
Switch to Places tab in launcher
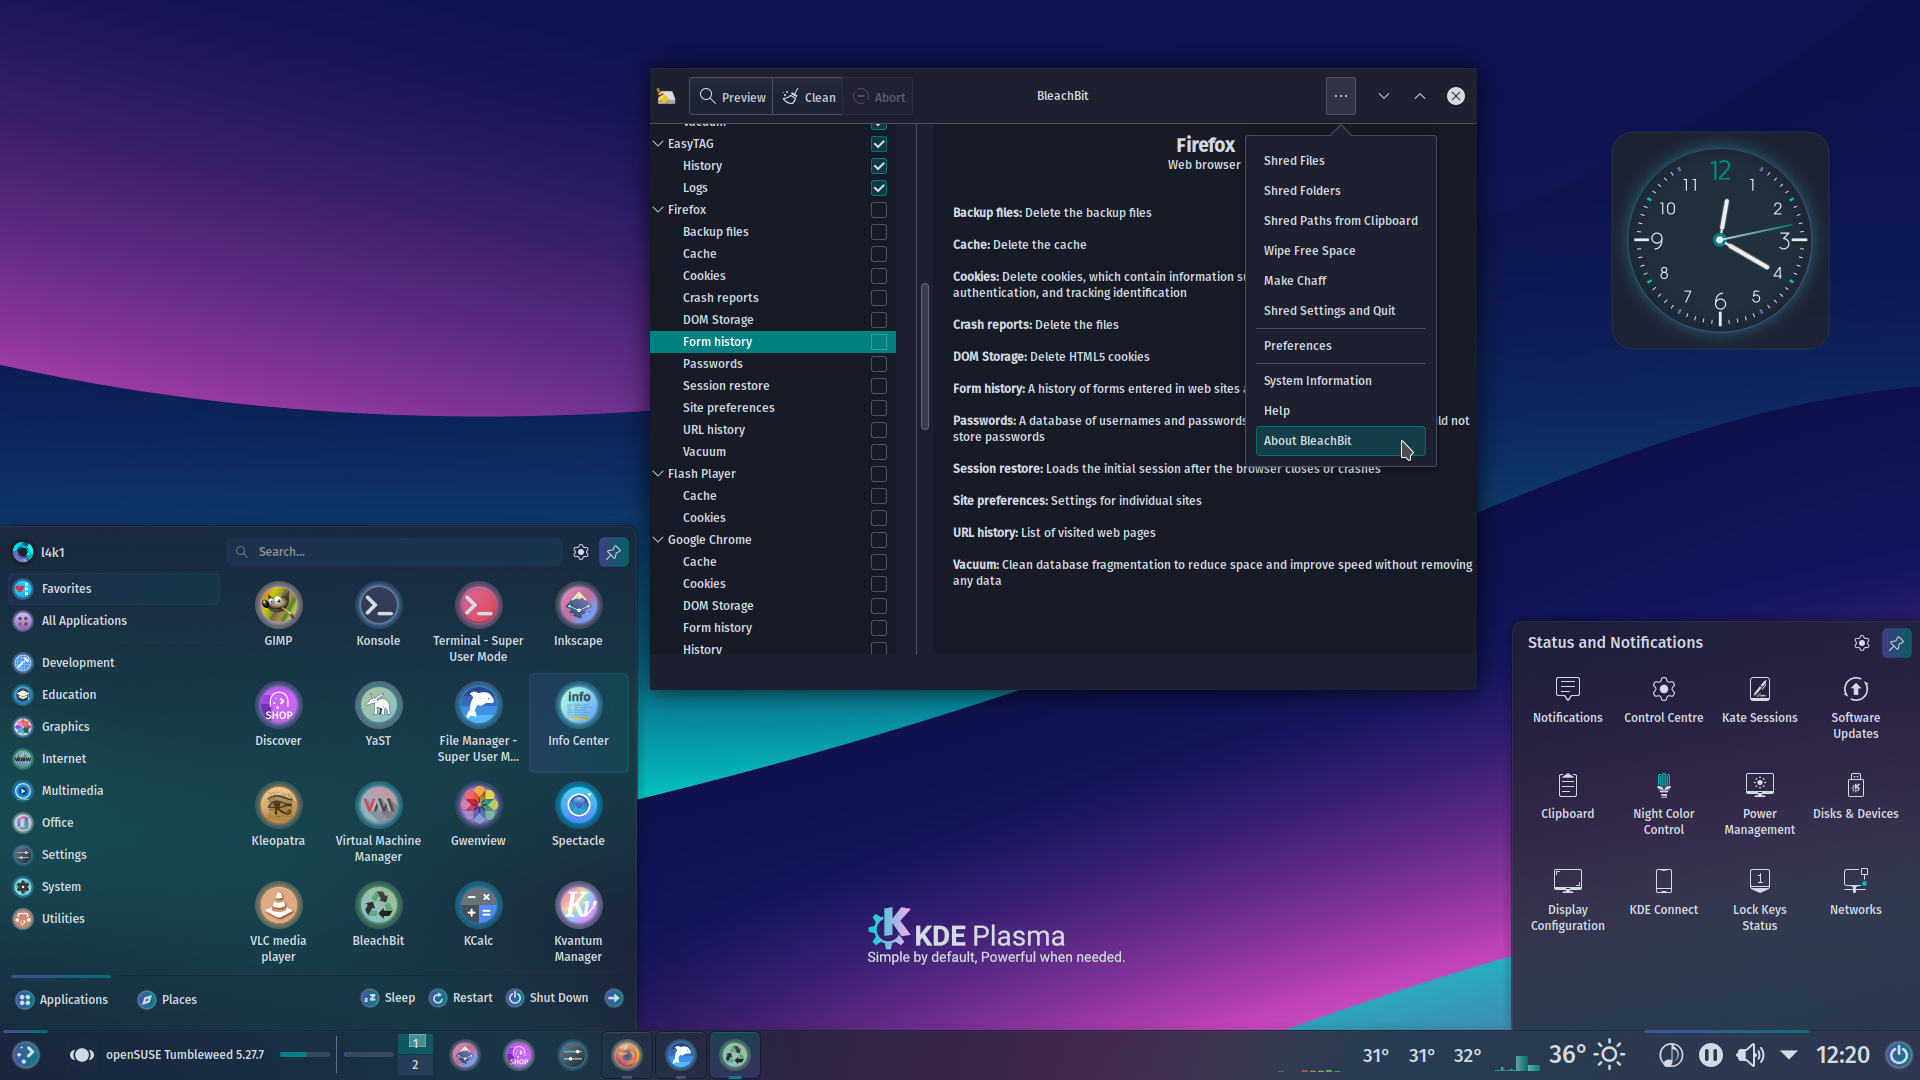coord(167,1000)
